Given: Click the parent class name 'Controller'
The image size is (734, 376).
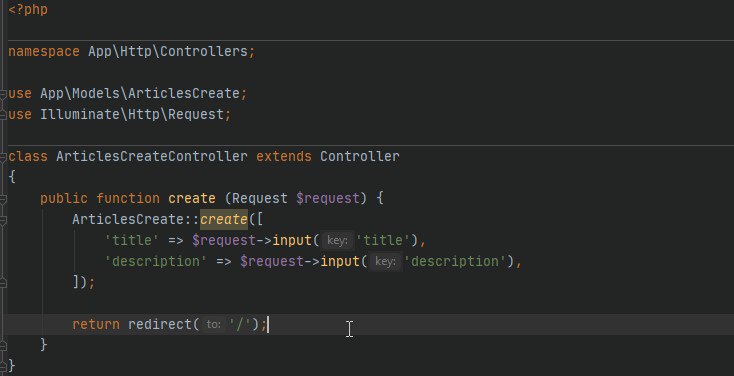Looking at the screenshot, I should coord(360,156).
